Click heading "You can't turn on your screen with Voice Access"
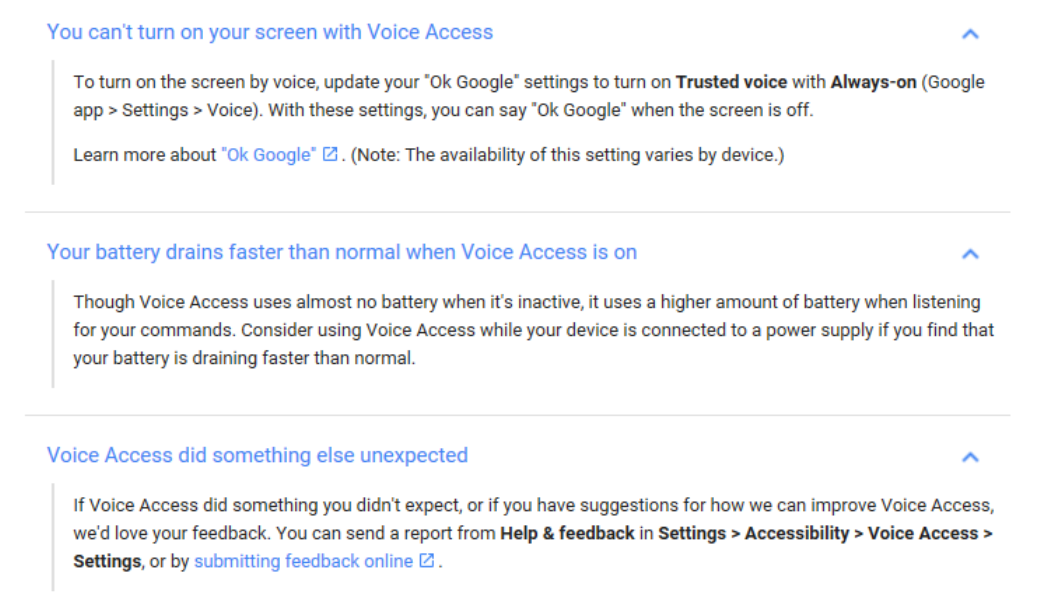 [x=270, y=32]
